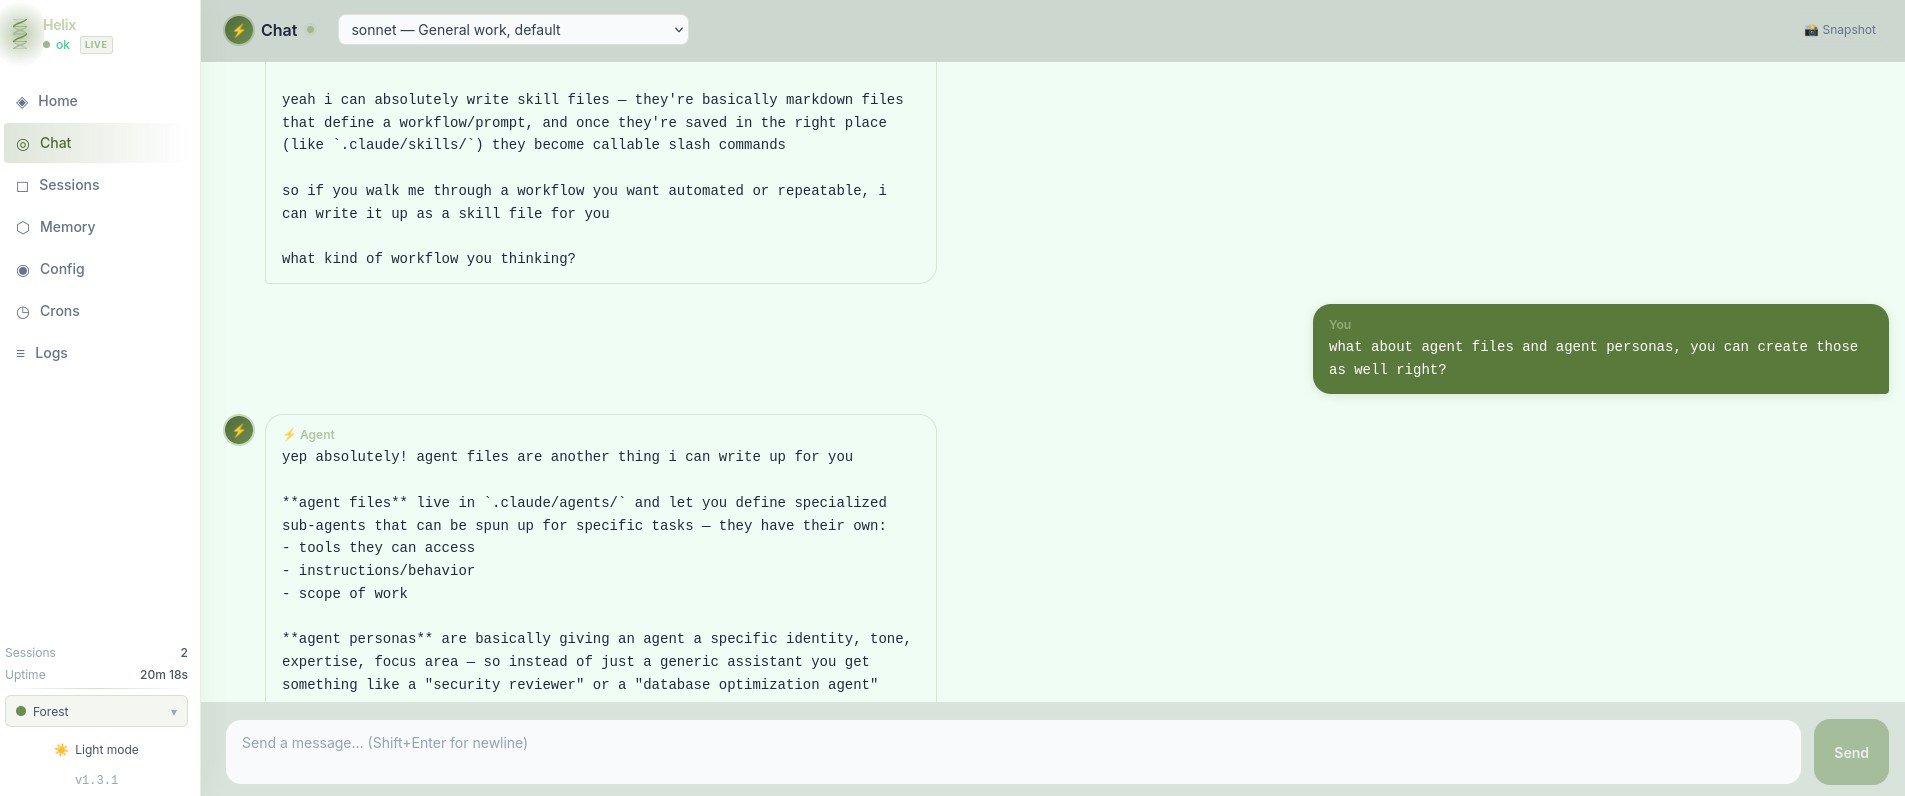Click the '- instructions/behavior' line

pyautogui.click(x=378, y=571)
